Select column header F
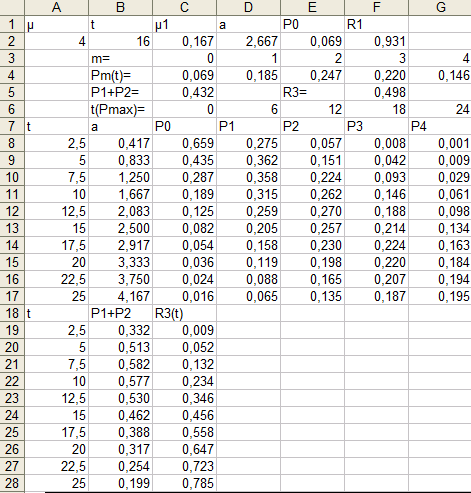Image resolution: width=471 pixels, height=493 pixels. pyautogui.click(x=376, y=7)
